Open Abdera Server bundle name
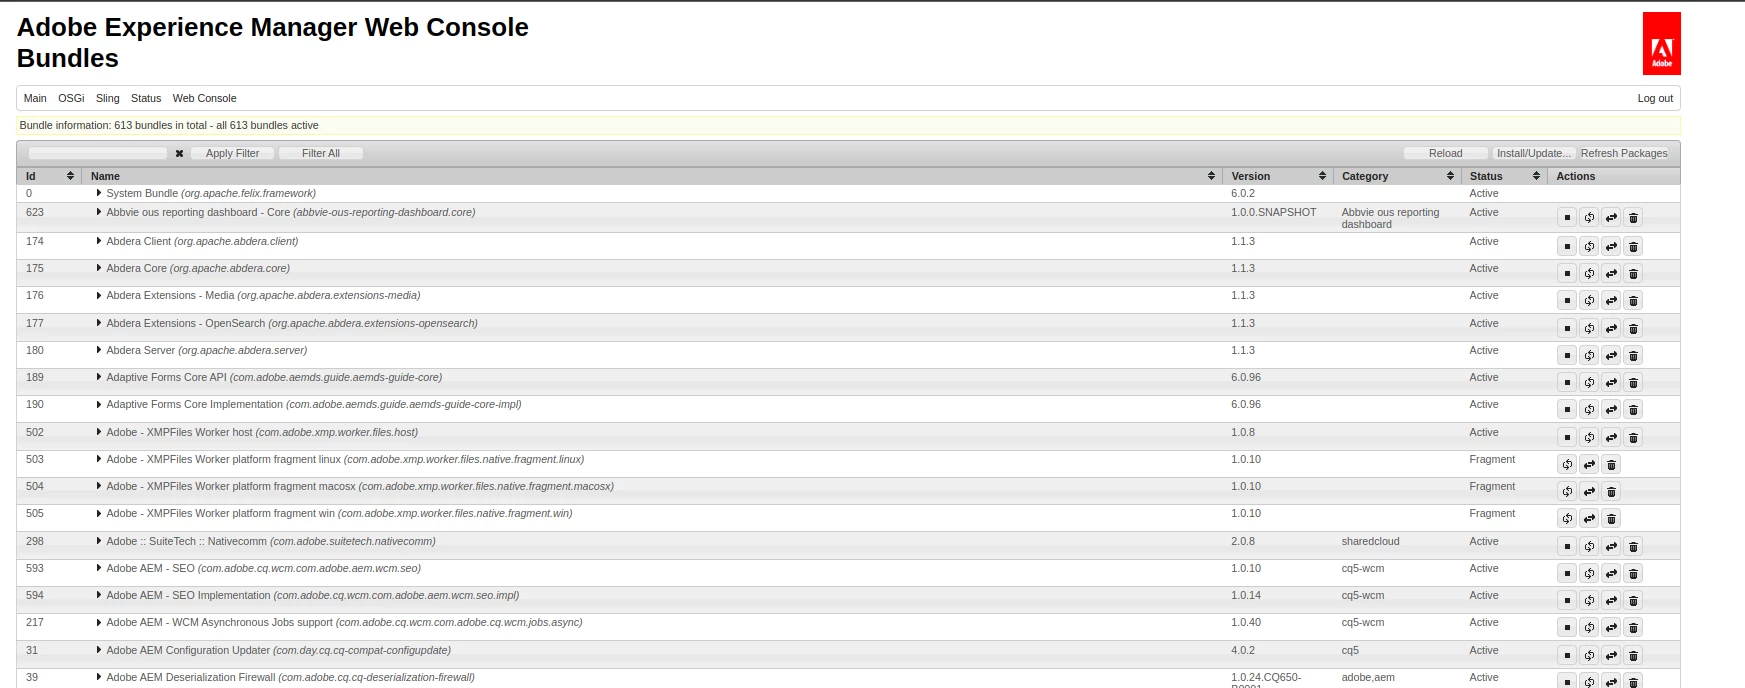1745x688 pixels. click(x=207, y=350)
